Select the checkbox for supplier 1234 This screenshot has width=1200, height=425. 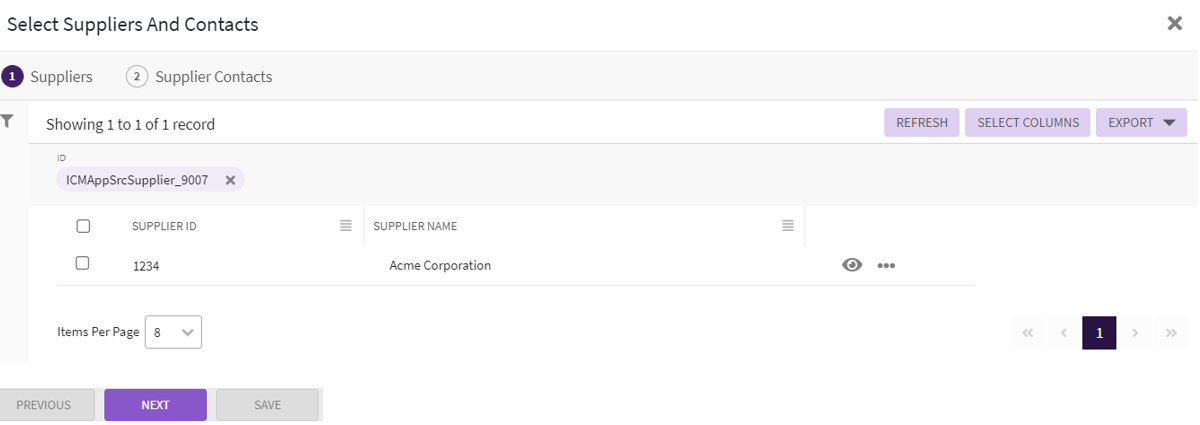point(83,263)
